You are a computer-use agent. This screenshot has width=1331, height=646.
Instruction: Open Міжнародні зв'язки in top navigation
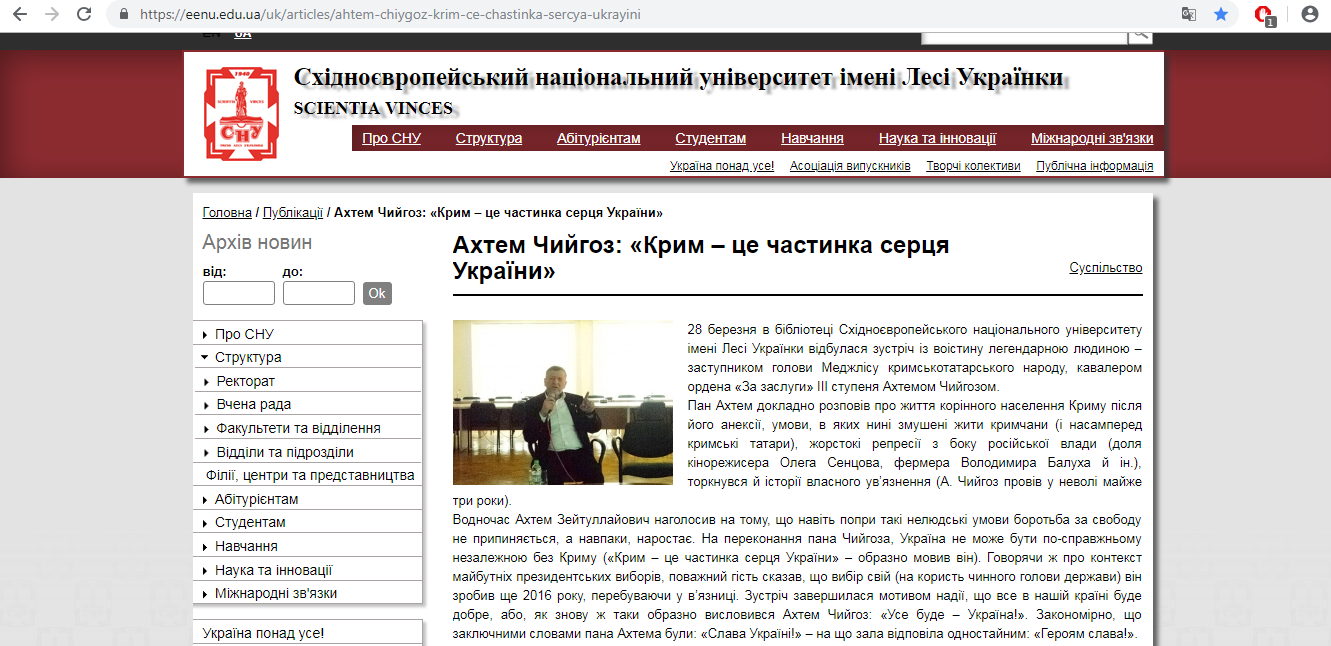click(x=1091, y=138)
